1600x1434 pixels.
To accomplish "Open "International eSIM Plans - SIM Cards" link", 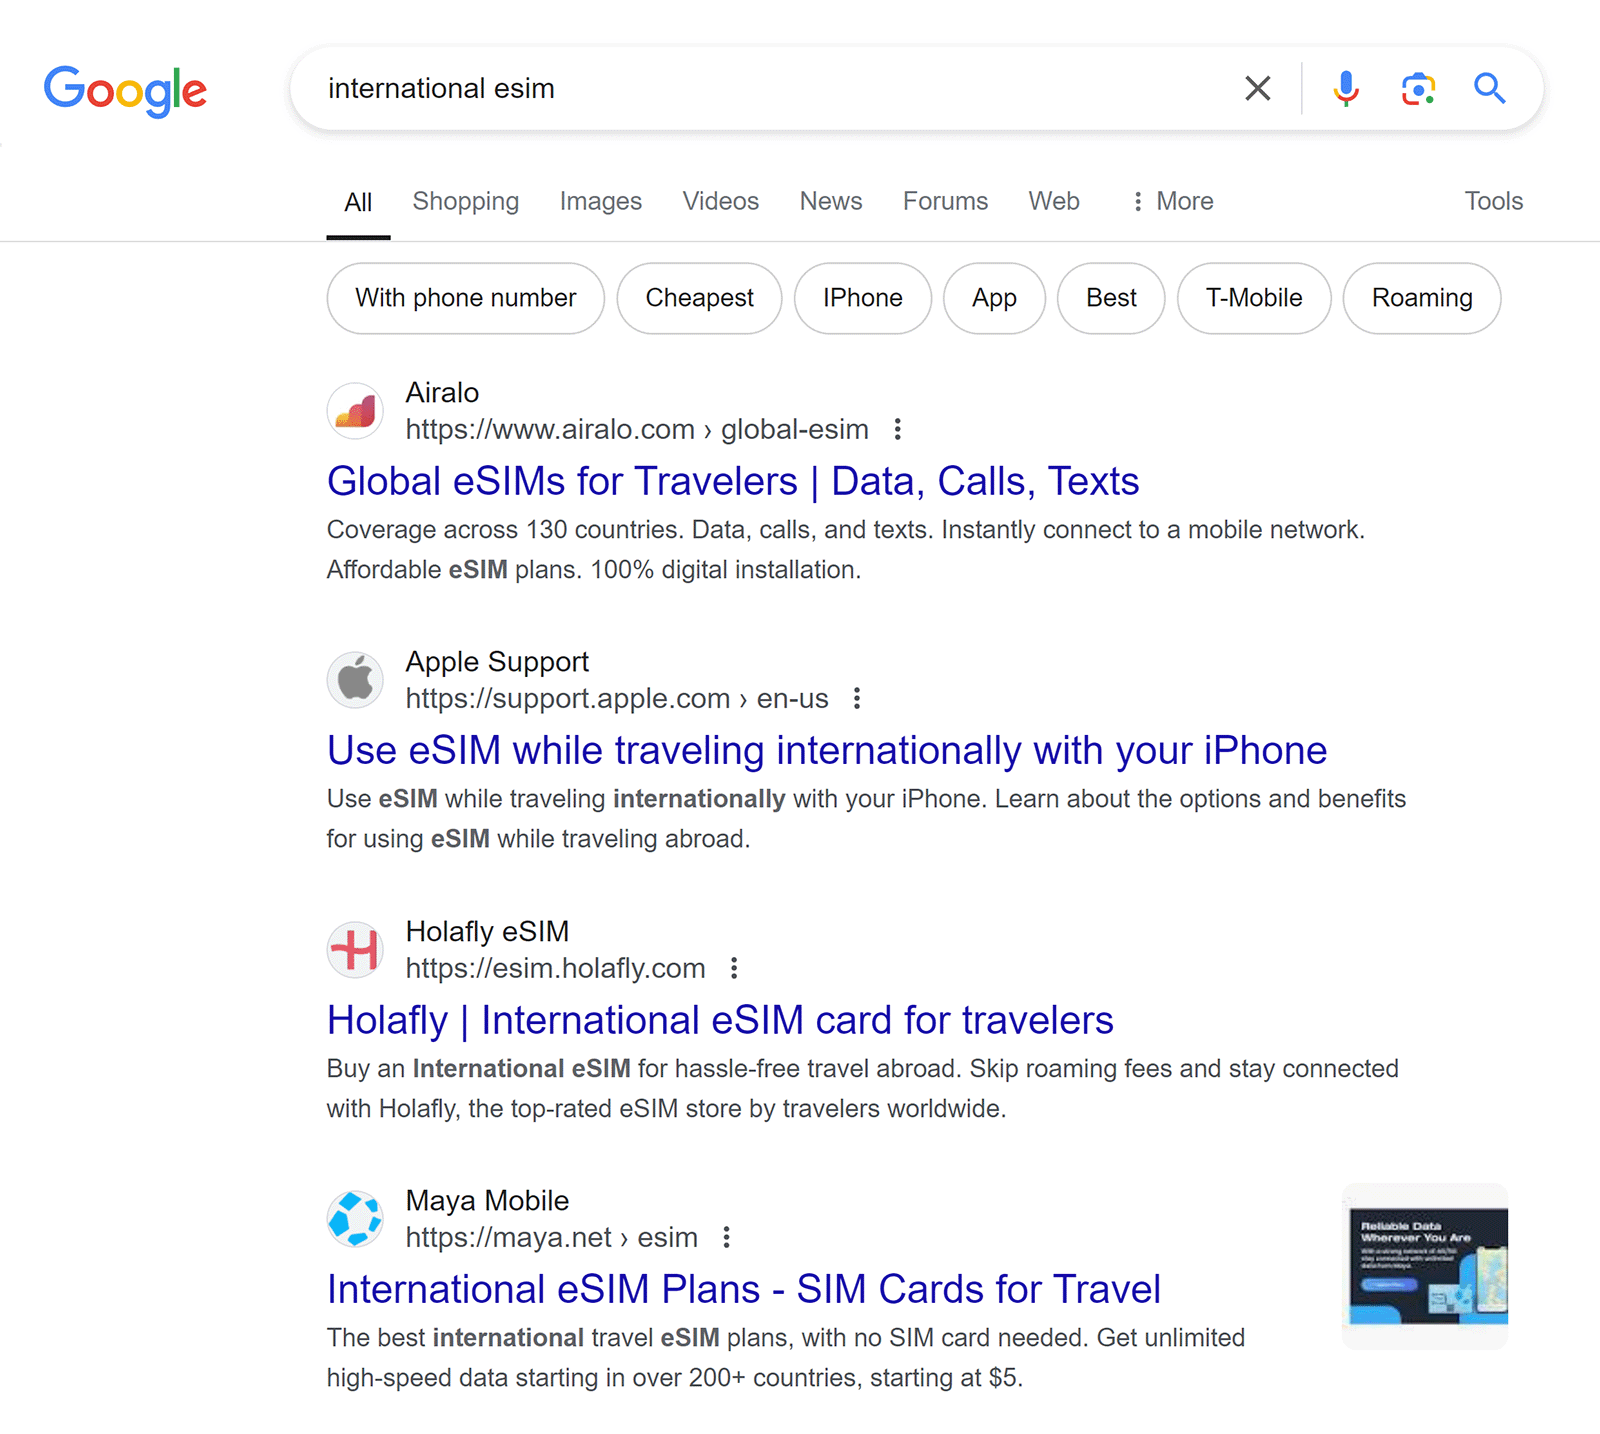I will 744,1289.
